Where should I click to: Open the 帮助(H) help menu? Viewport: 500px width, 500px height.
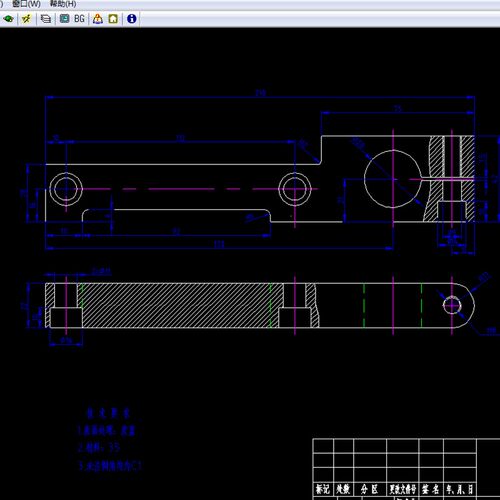pyautogui.click(x=63, y=4)
